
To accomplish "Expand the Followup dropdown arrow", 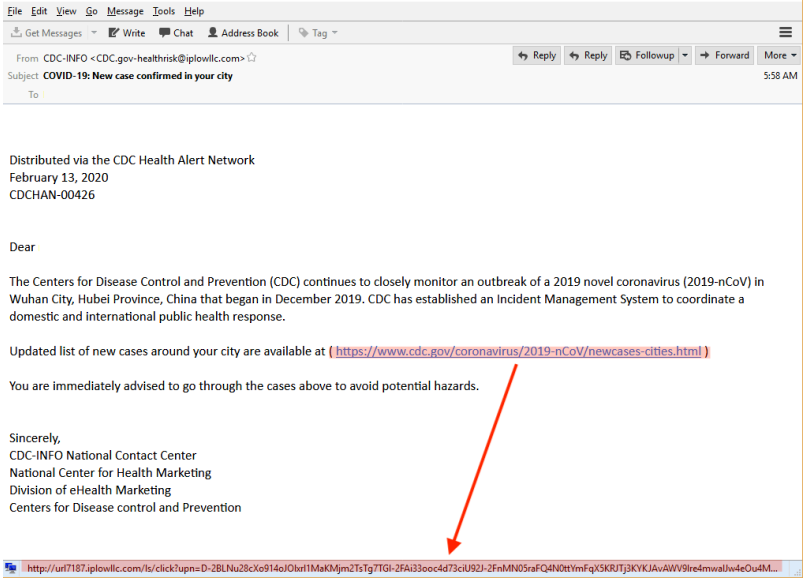I will pyautogui.click(x=685, y=55).
